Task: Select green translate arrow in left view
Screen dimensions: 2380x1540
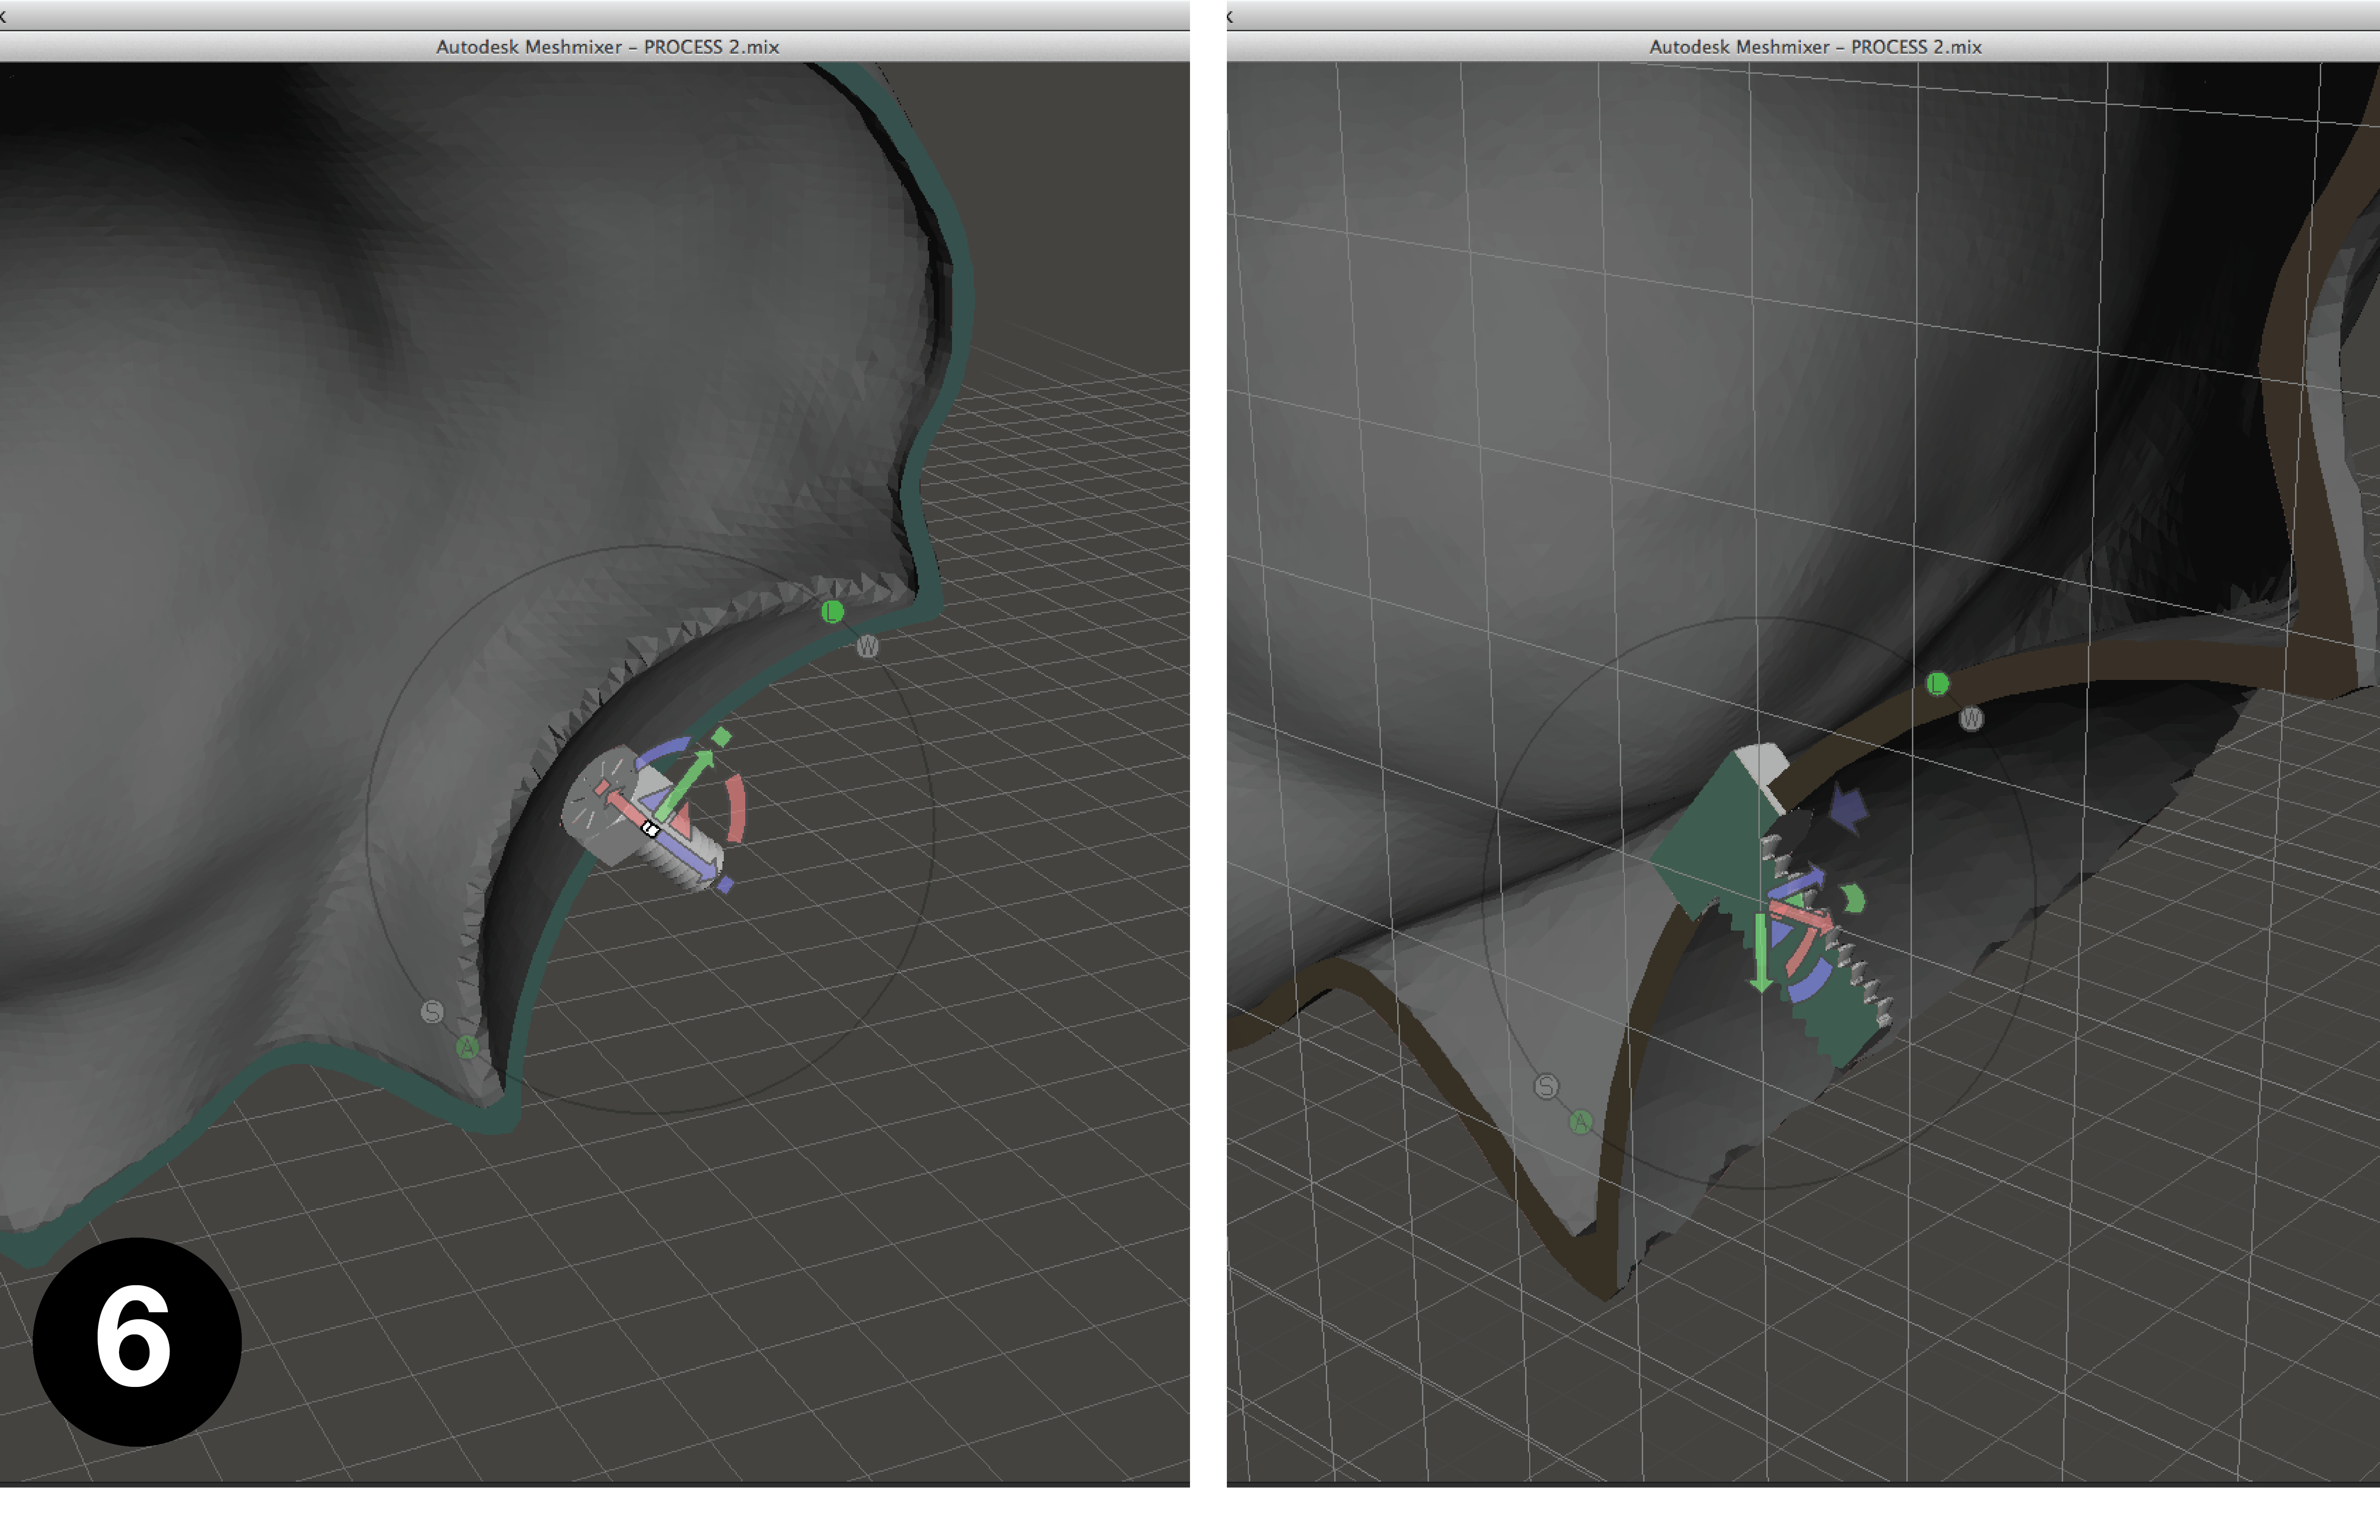Action: 685,785
